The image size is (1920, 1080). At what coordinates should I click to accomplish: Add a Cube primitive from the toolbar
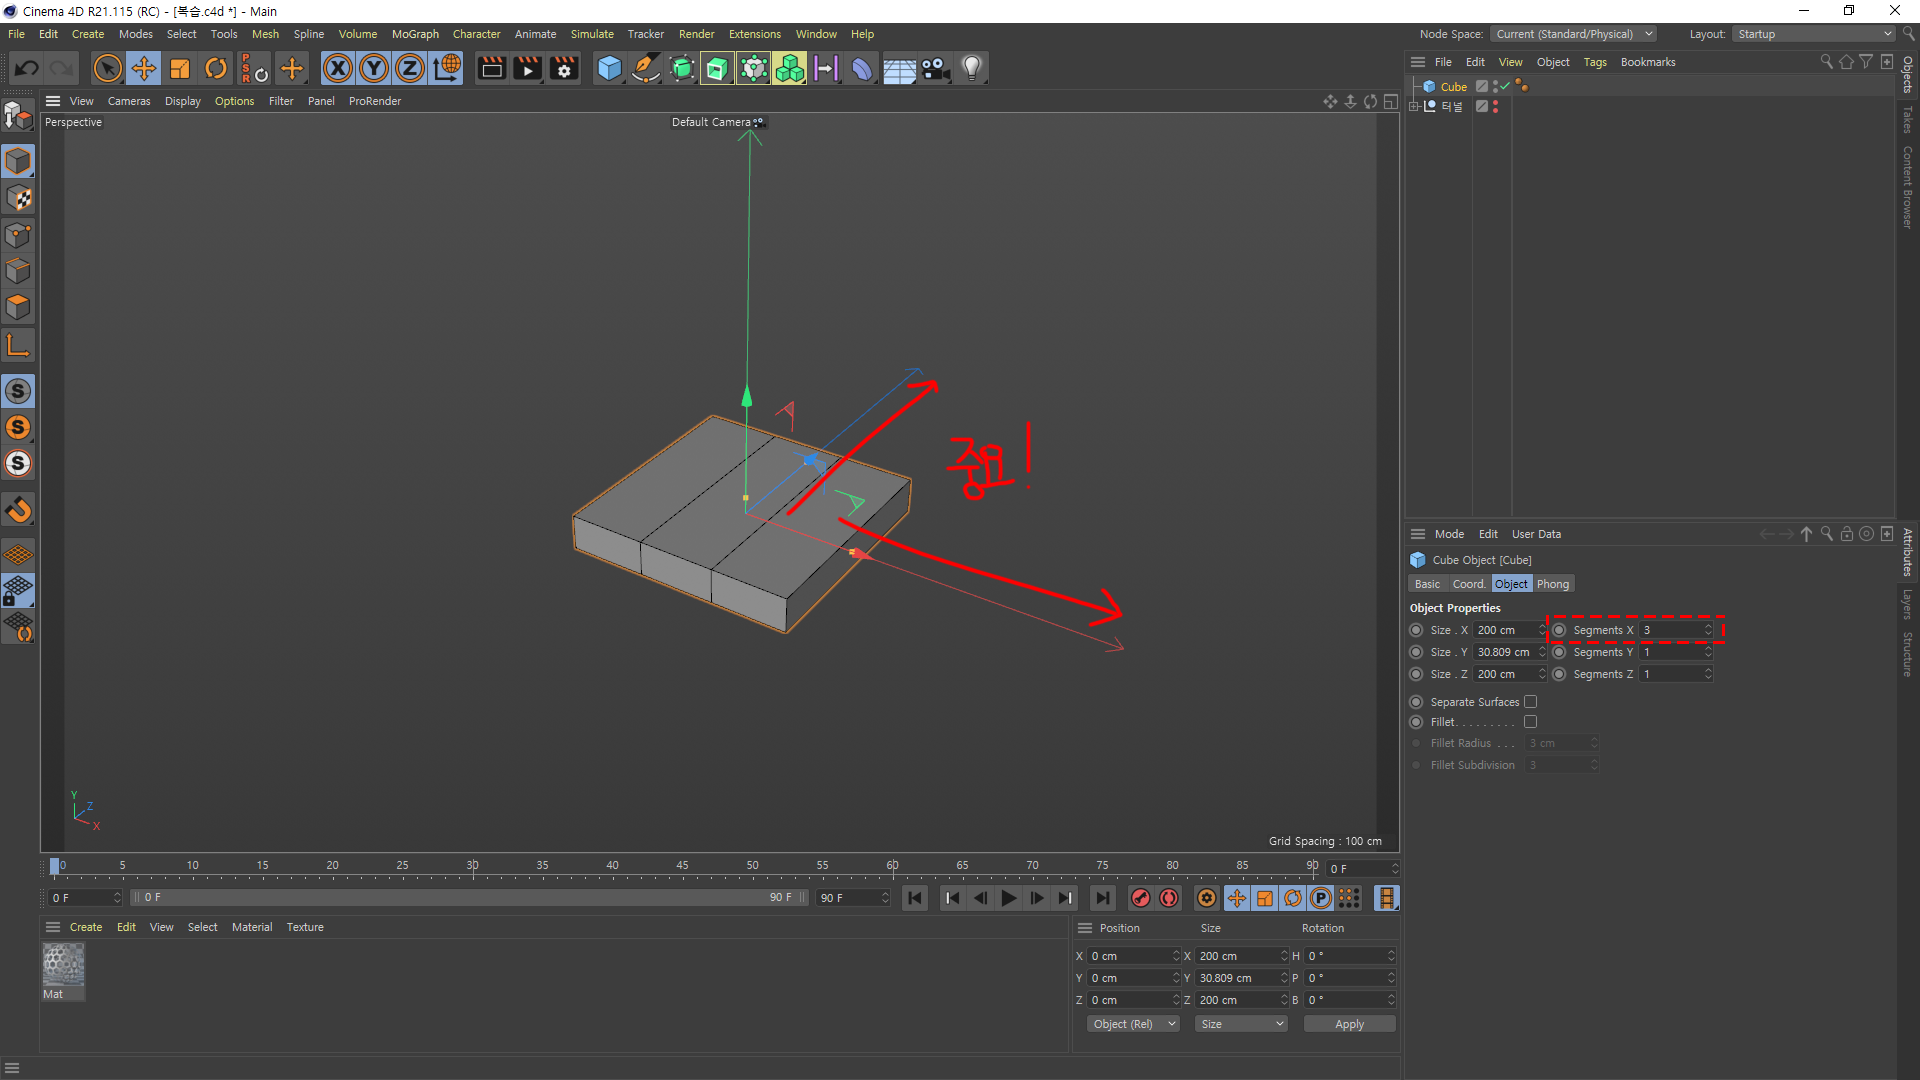pyautogui.click(x=609, y=68)
